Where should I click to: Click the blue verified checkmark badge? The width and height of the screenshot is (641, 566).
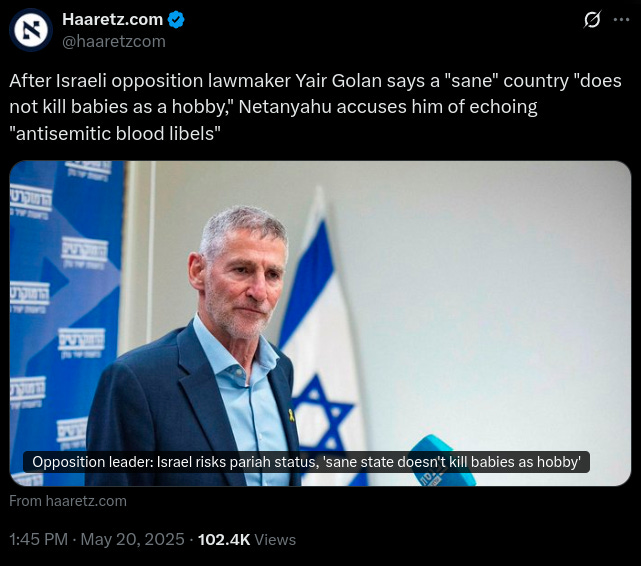click(176, 20)
